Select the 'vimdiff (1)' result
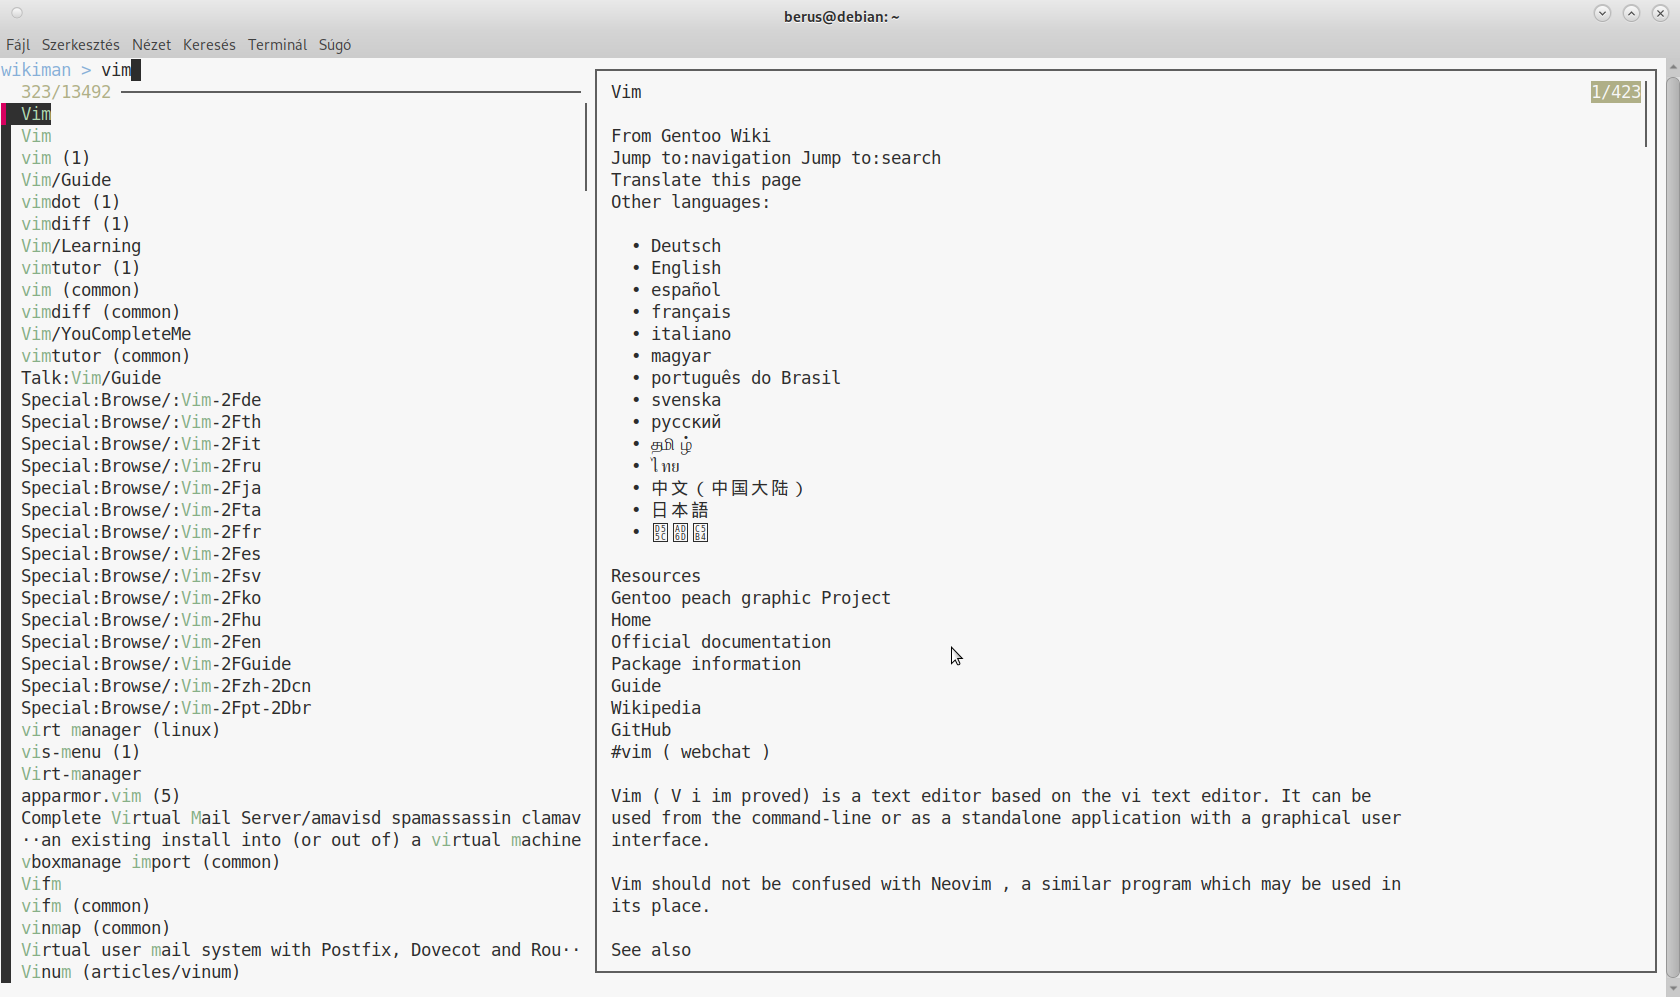Screen dimensions: 1680x997 [x=76, y=224]
